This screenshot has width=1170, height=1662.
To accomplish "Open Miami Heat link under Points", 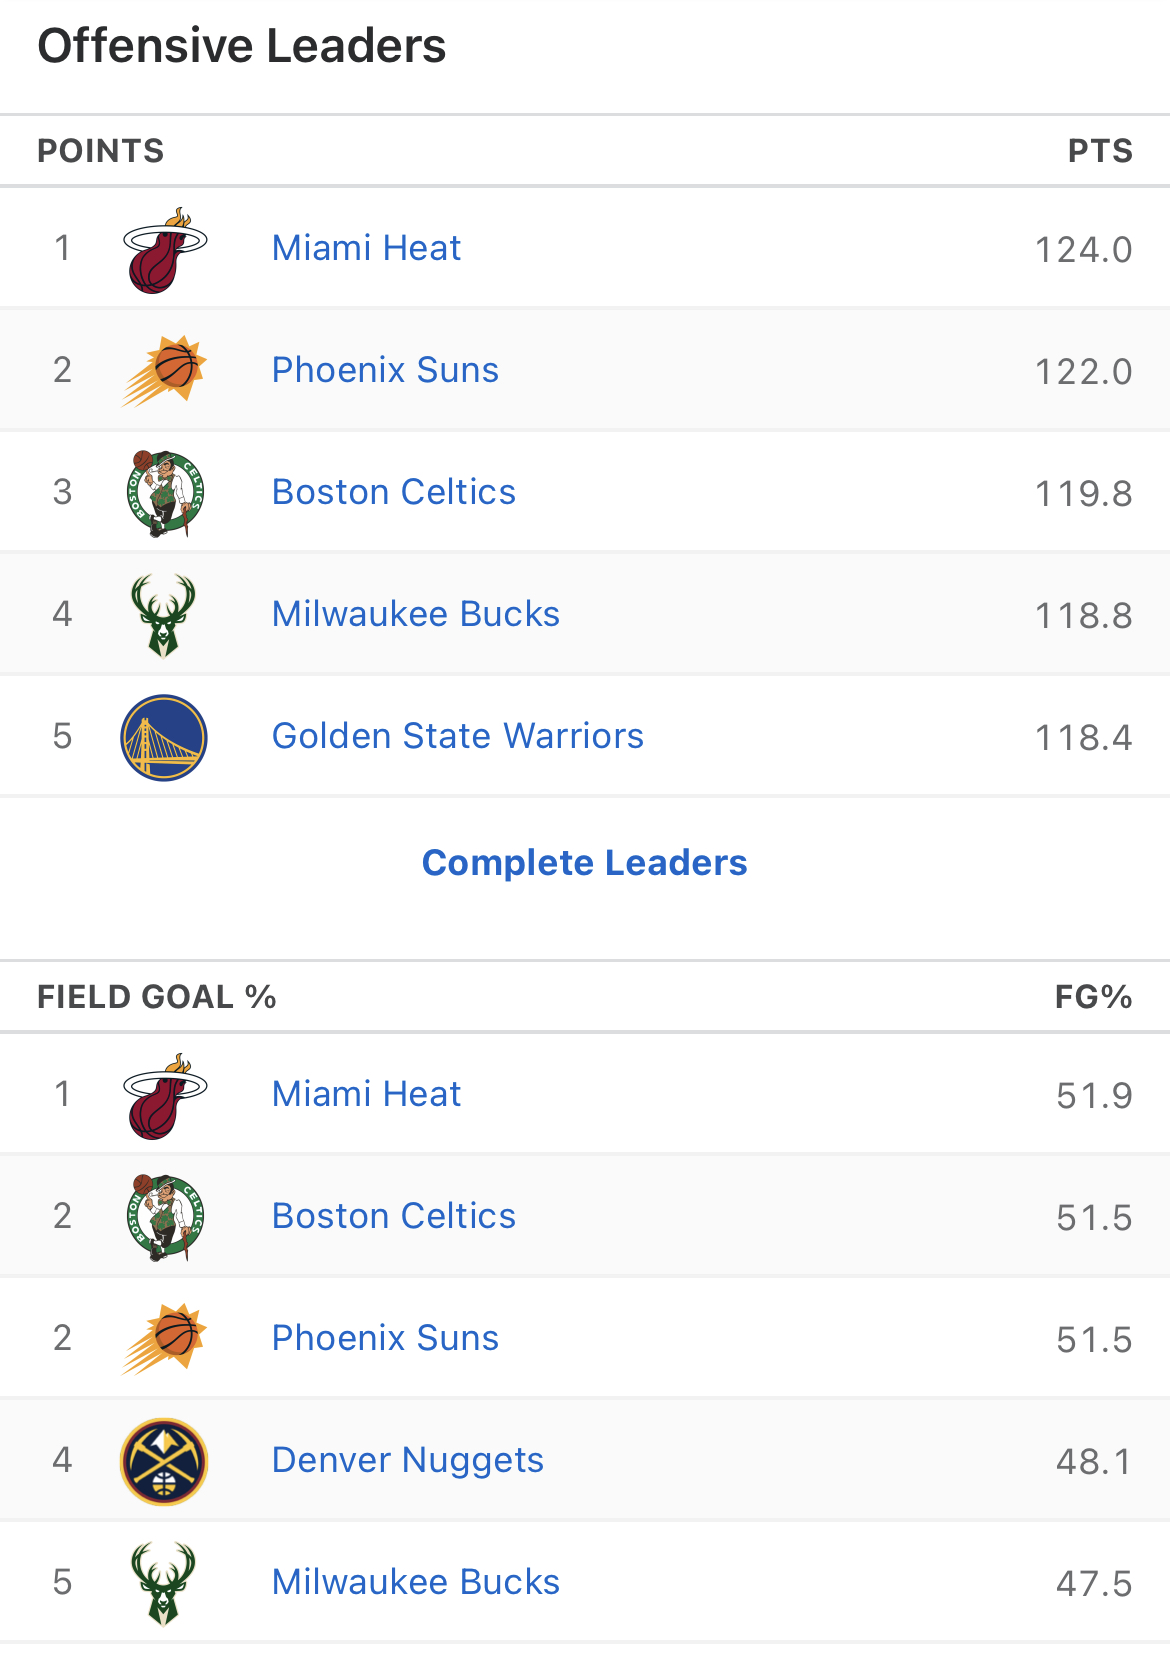I will [366, 248].
